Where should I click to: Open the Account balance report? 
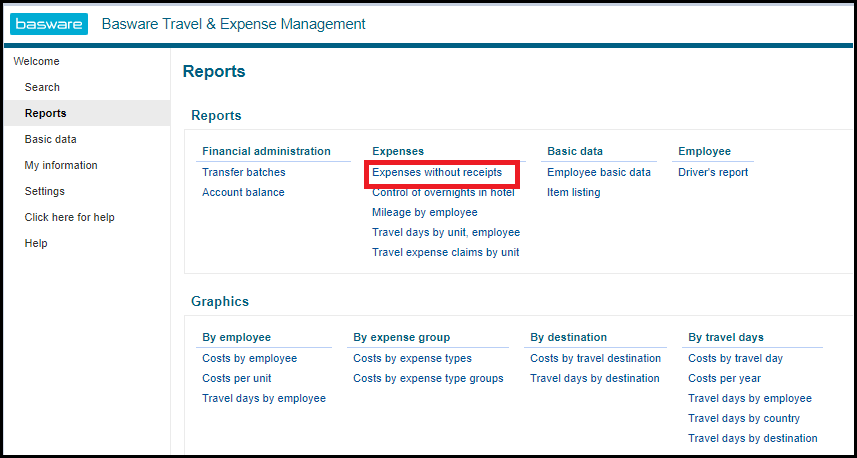243,192
